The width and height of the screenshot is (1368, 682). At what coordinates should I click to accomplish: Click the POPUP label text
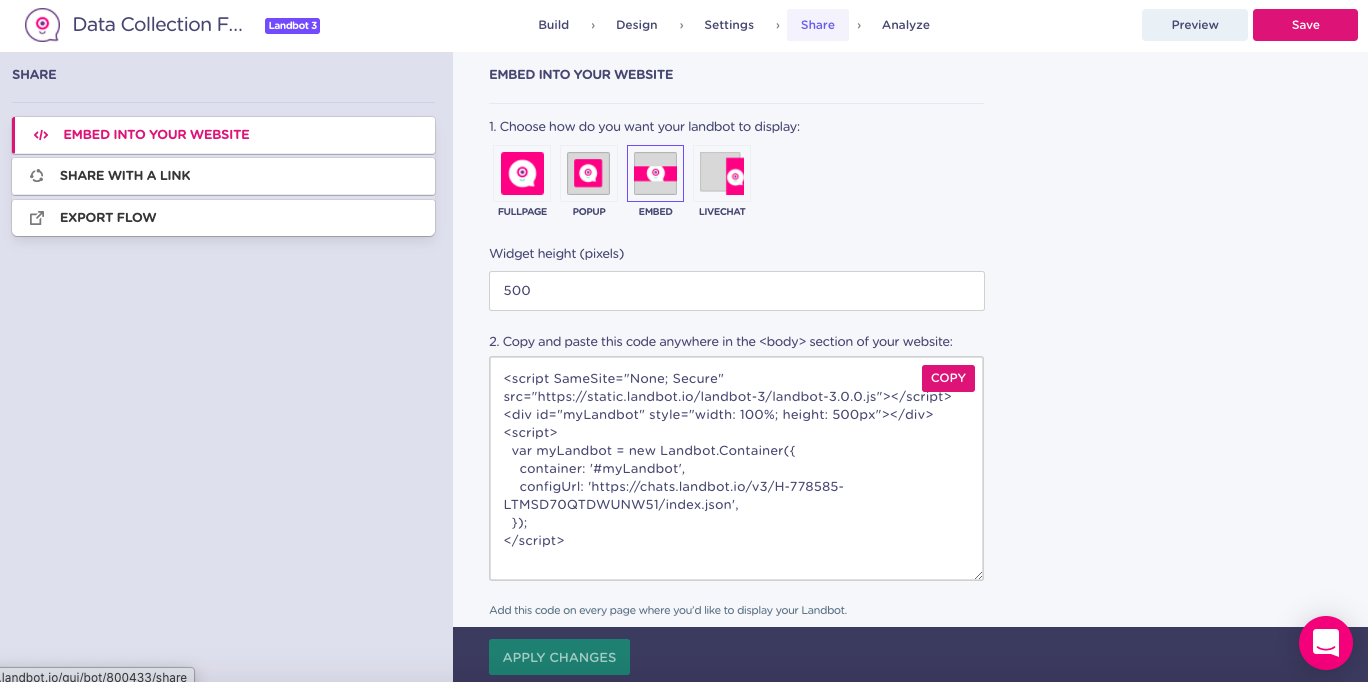(x=589, y=212)
